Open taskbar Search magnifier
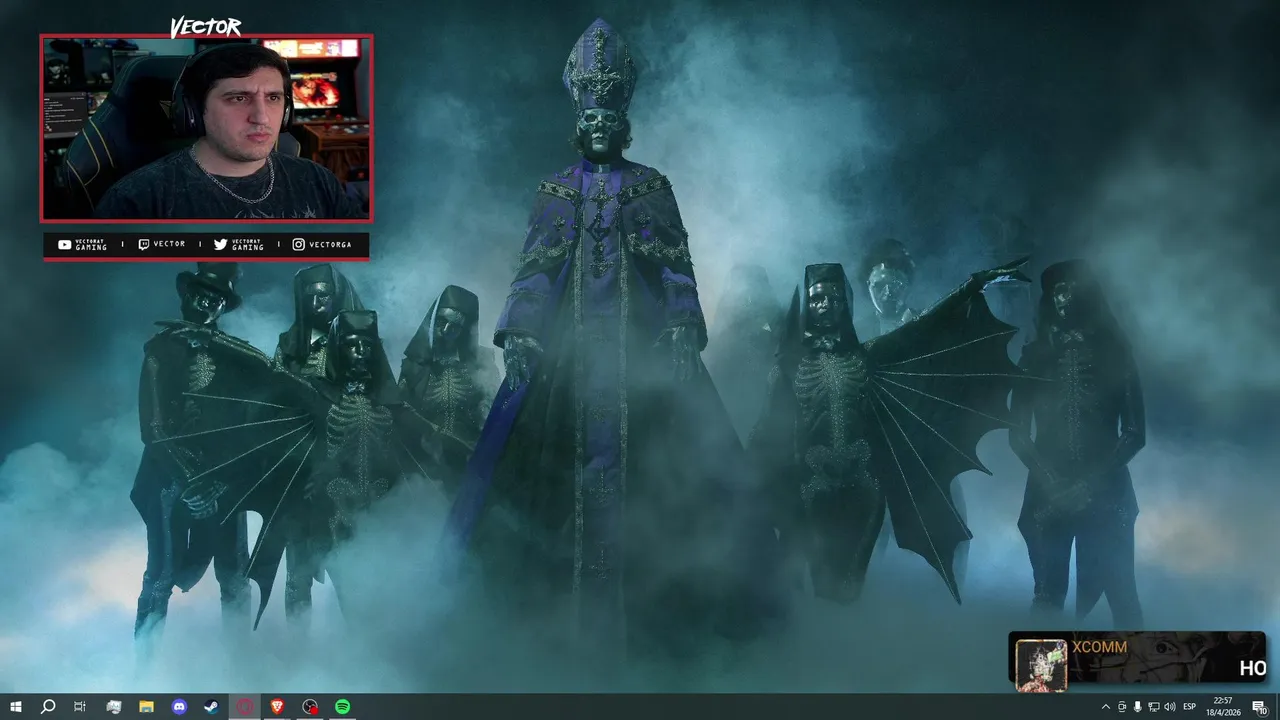The image size is (1280, 720). [x=48, y=707]
